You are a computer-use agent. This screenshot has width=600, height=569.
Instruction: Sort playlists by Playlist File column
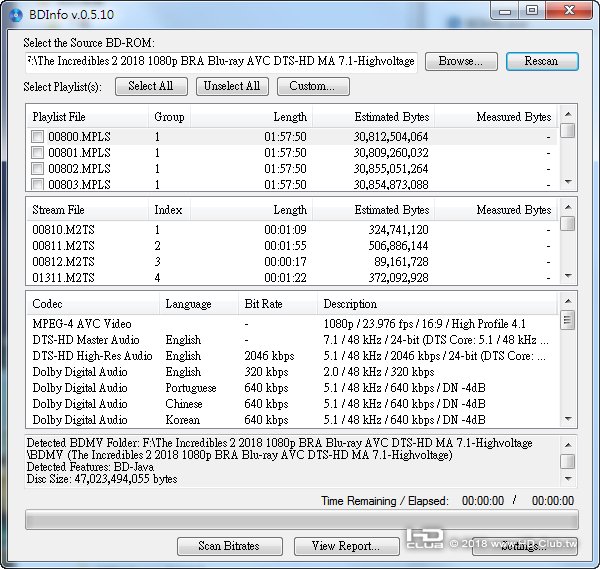point(88,117)
